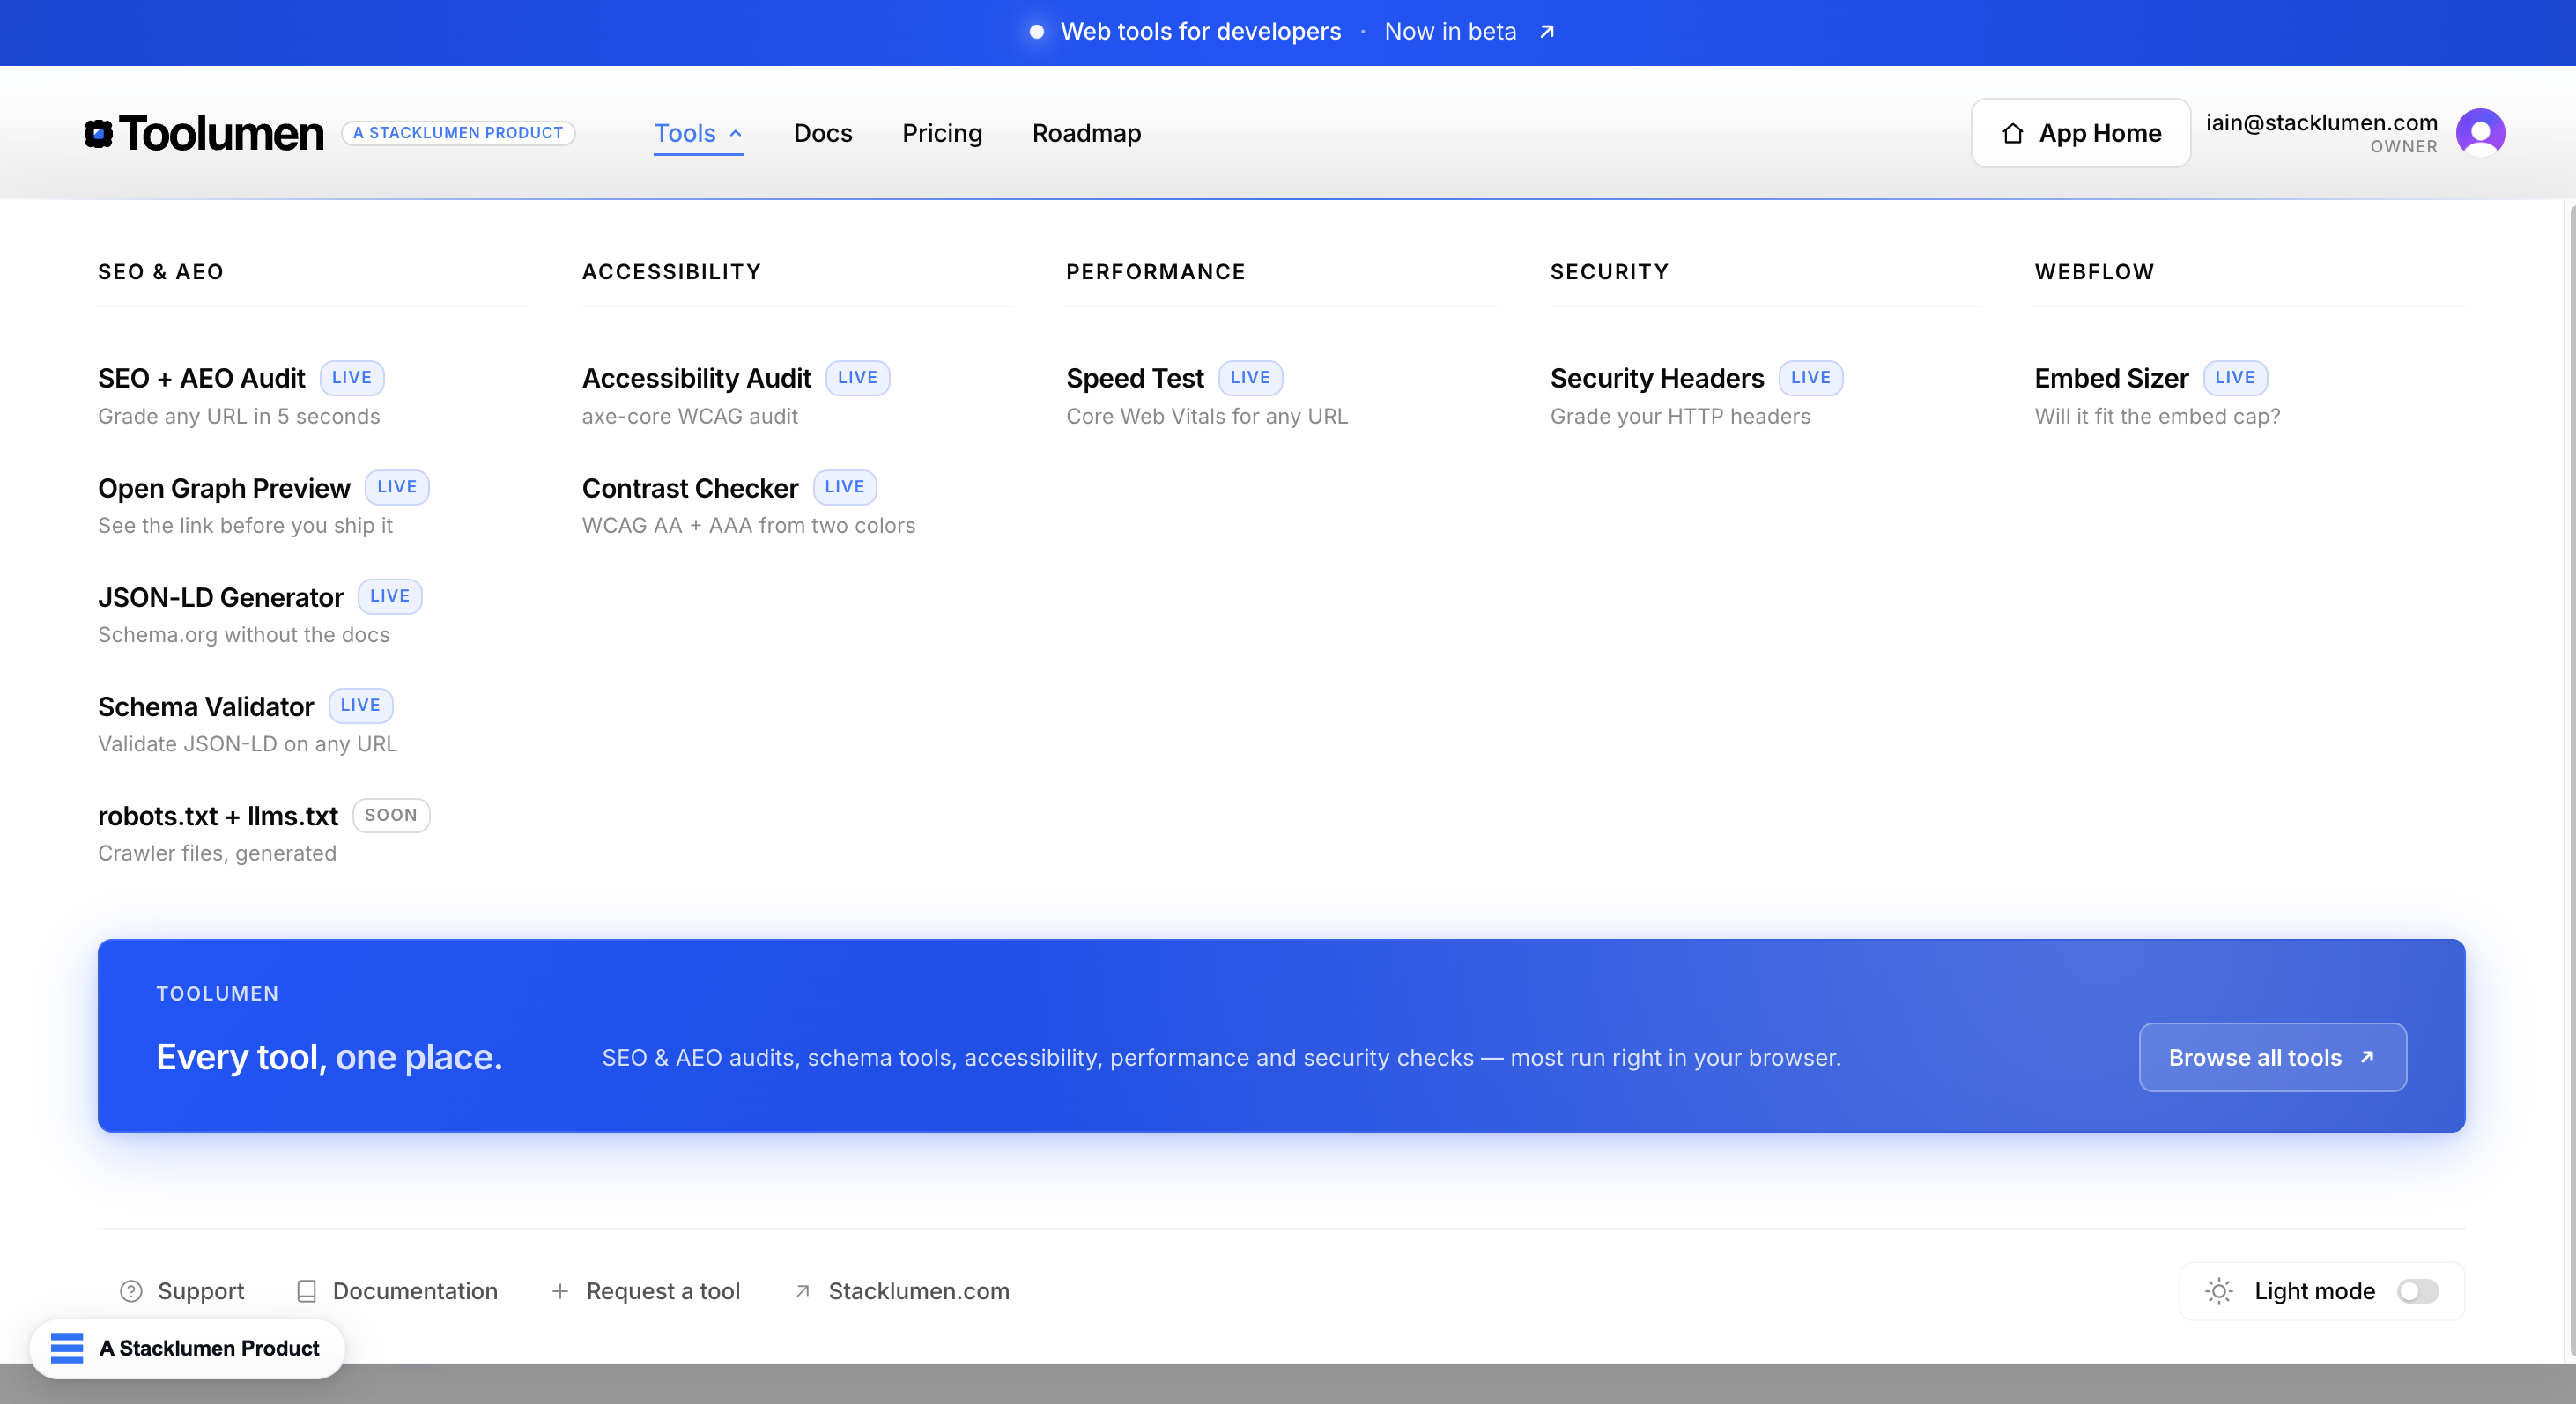The height and width of the screenshot is (1404, 2576).
Task: Click 'Grade your HTTP headers' description
Action: click(x=1680, y=416)
